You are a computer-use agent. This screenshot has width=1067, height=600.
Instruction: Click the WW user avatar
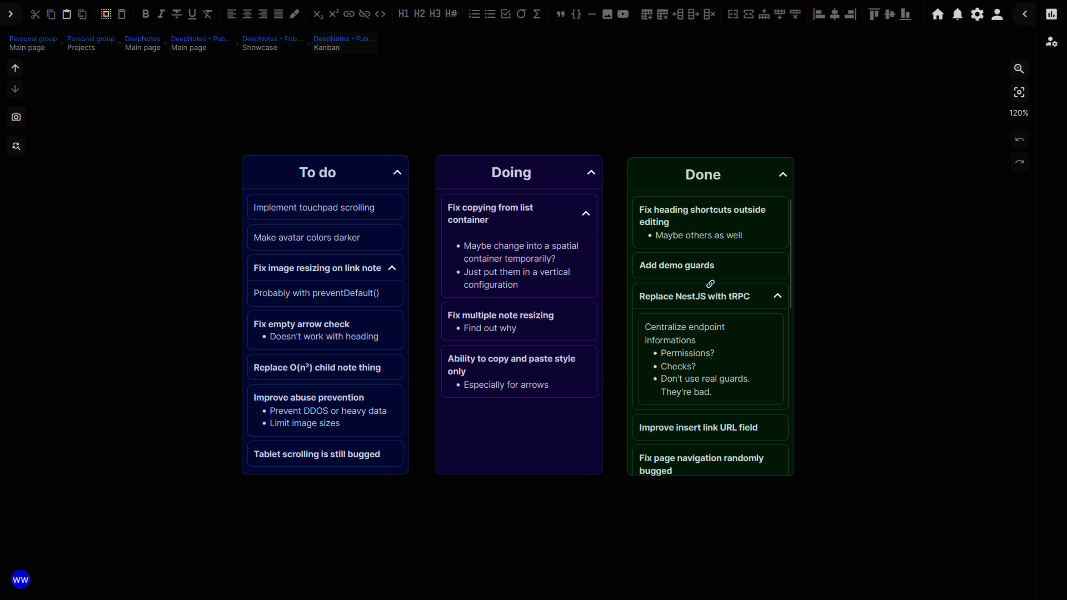(x=20, y=580)
